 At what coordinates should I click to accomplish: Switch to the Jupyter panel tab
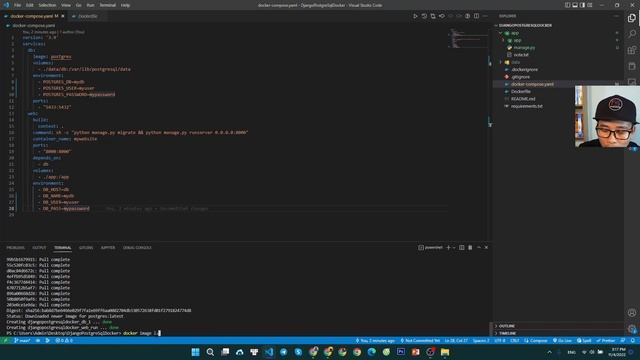point(108,248)
